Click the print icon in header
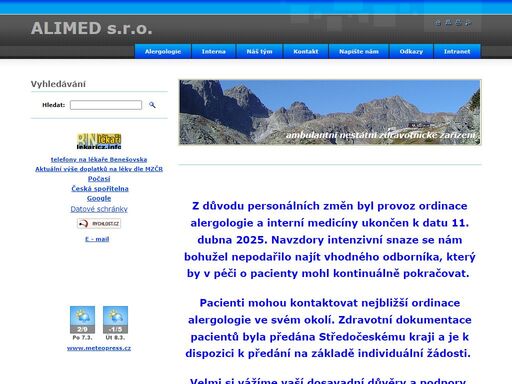 pyautogui.click(x=458, y=23)
